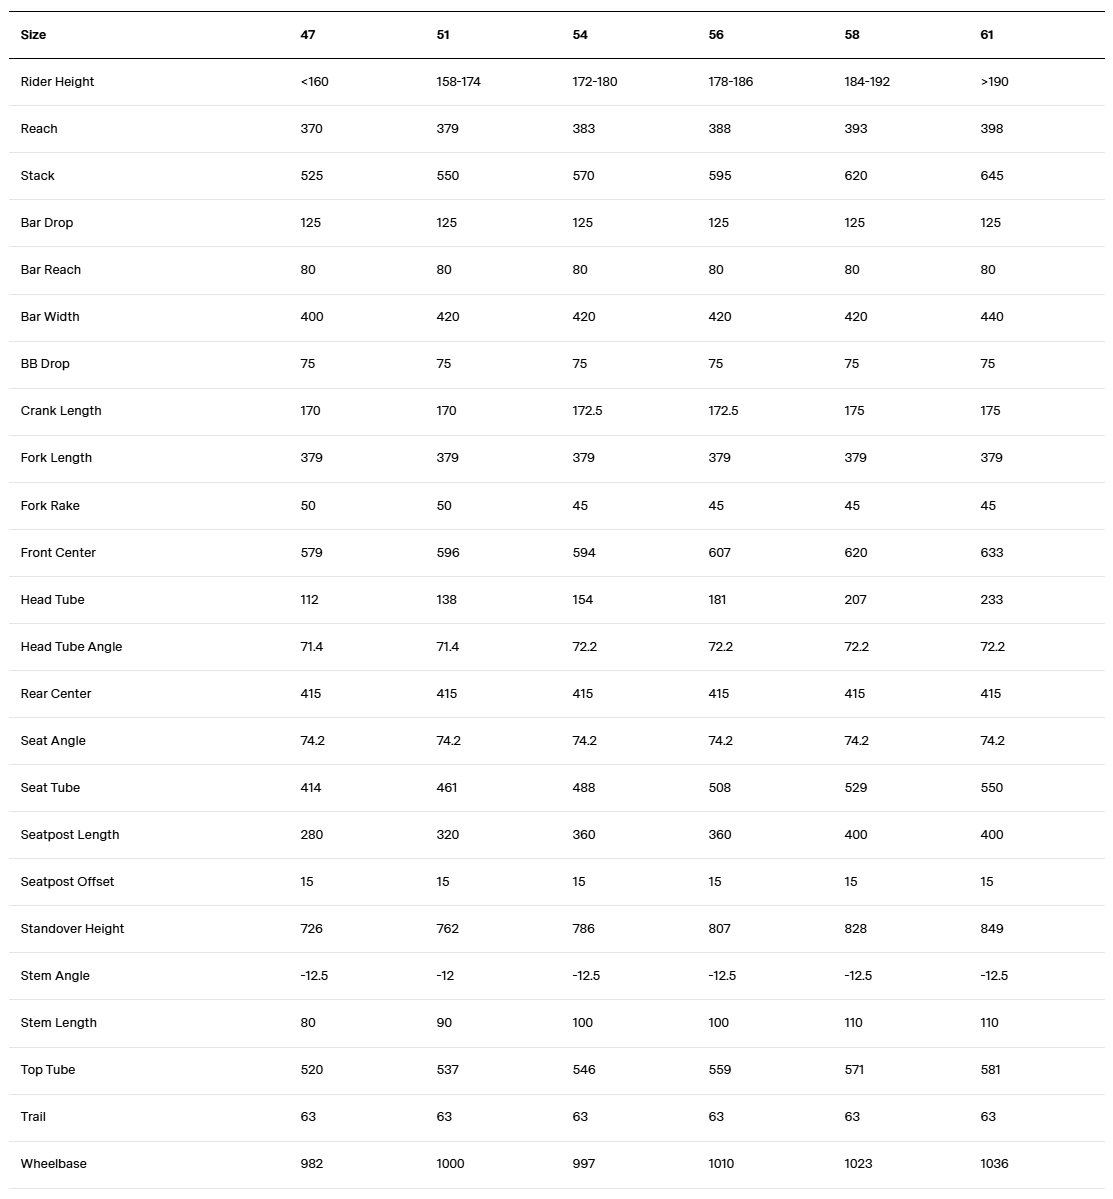Click the Size column header label

33,35
